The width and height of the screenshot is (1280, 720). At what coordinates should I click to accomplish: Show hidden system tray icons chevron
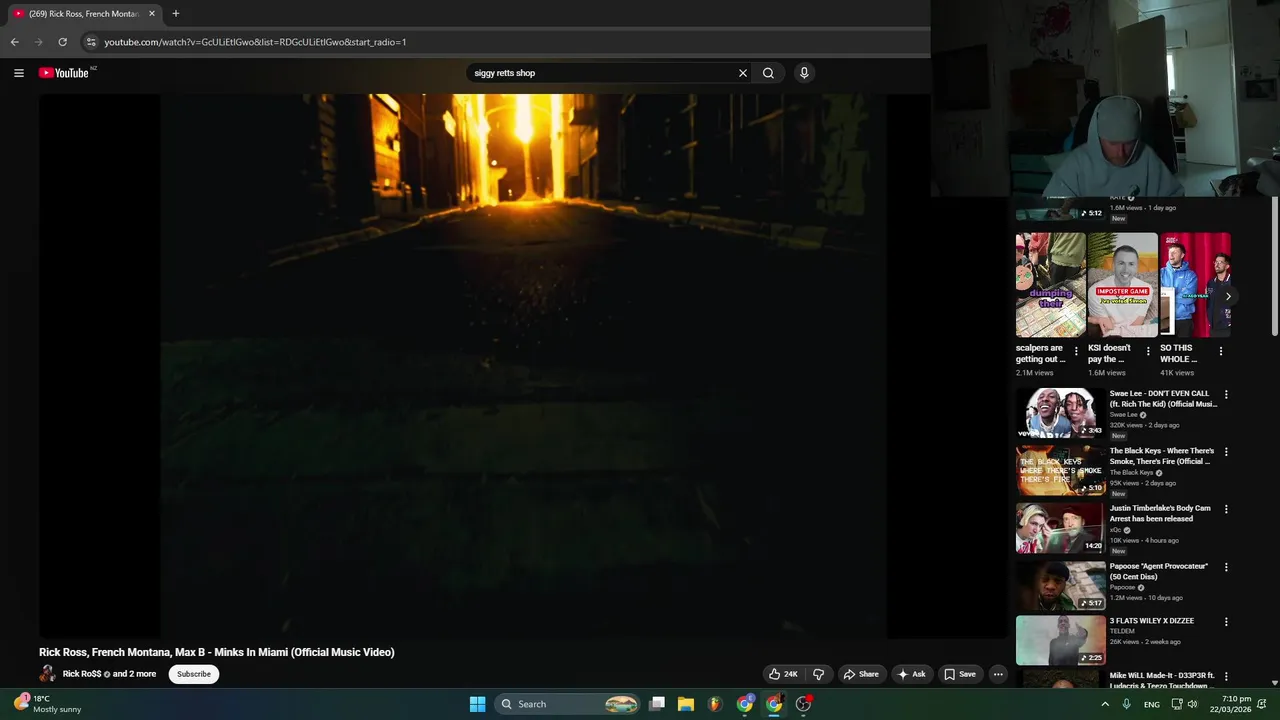[1105, 704]
